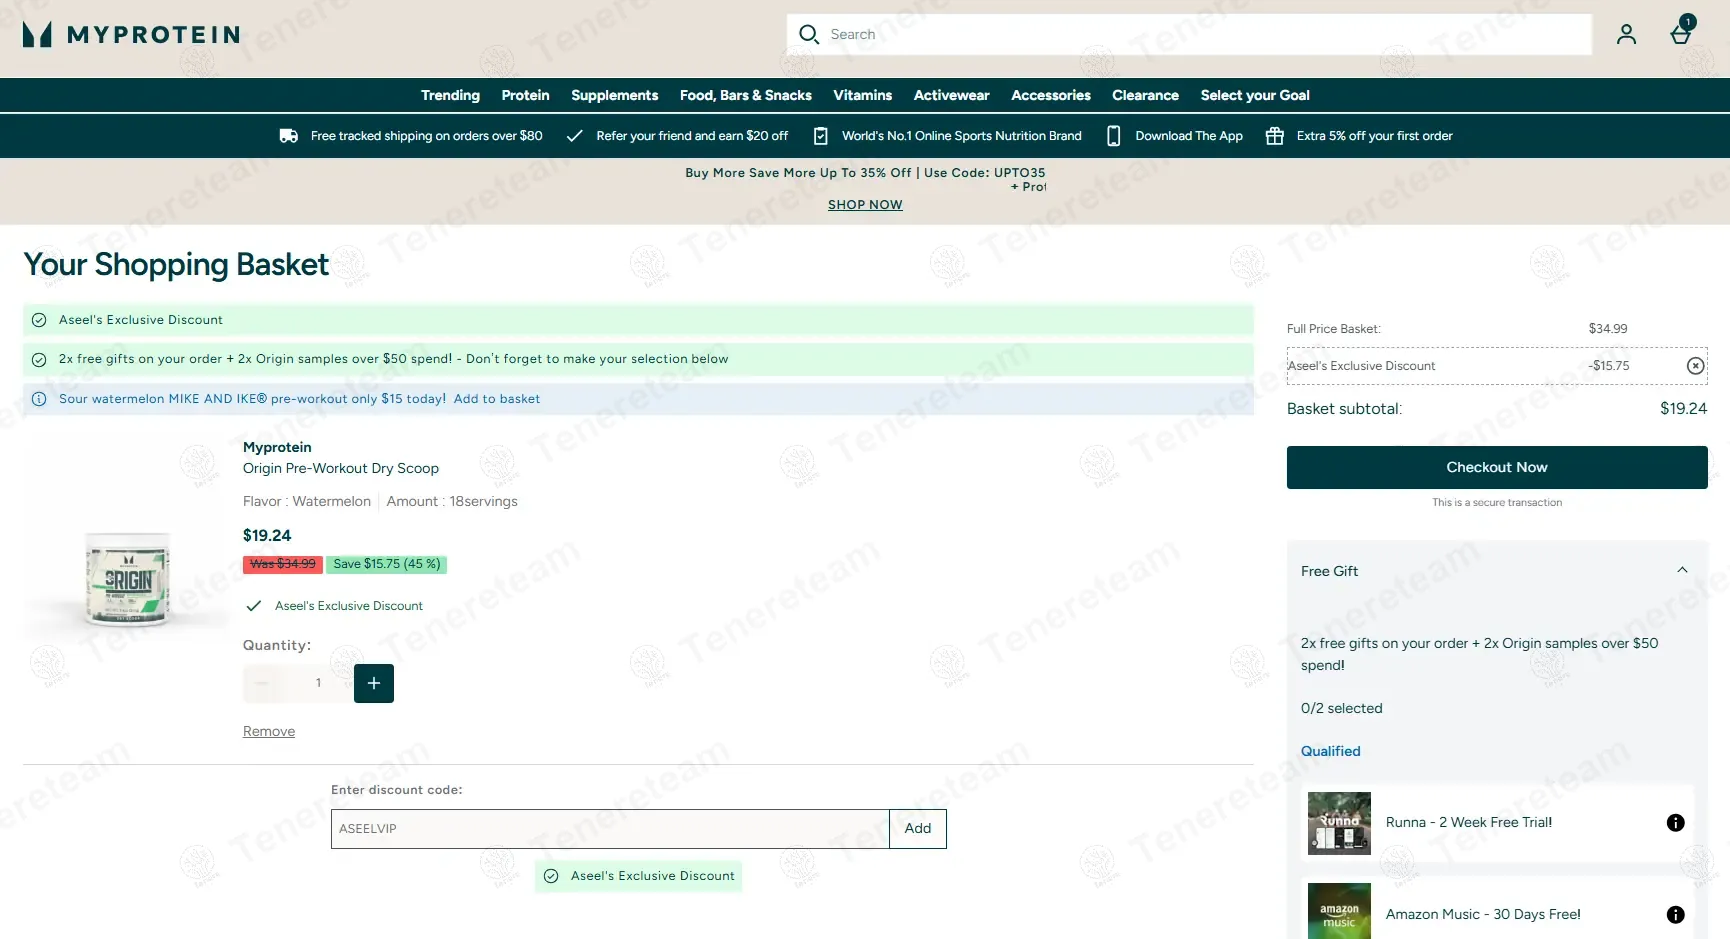Remove the Origin Pre-Workout from basket
This screenshot has height=939, width=1730.
point(269,731)
